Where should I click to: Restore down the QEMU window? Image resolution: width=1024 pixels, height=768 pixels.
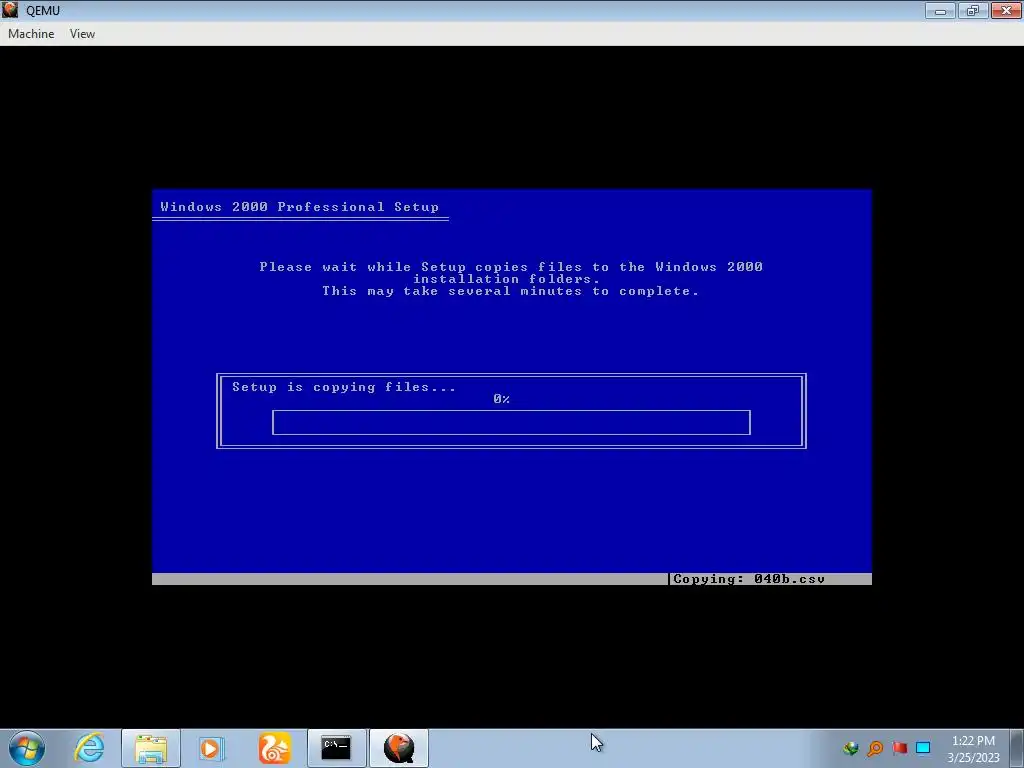(972, 10)
